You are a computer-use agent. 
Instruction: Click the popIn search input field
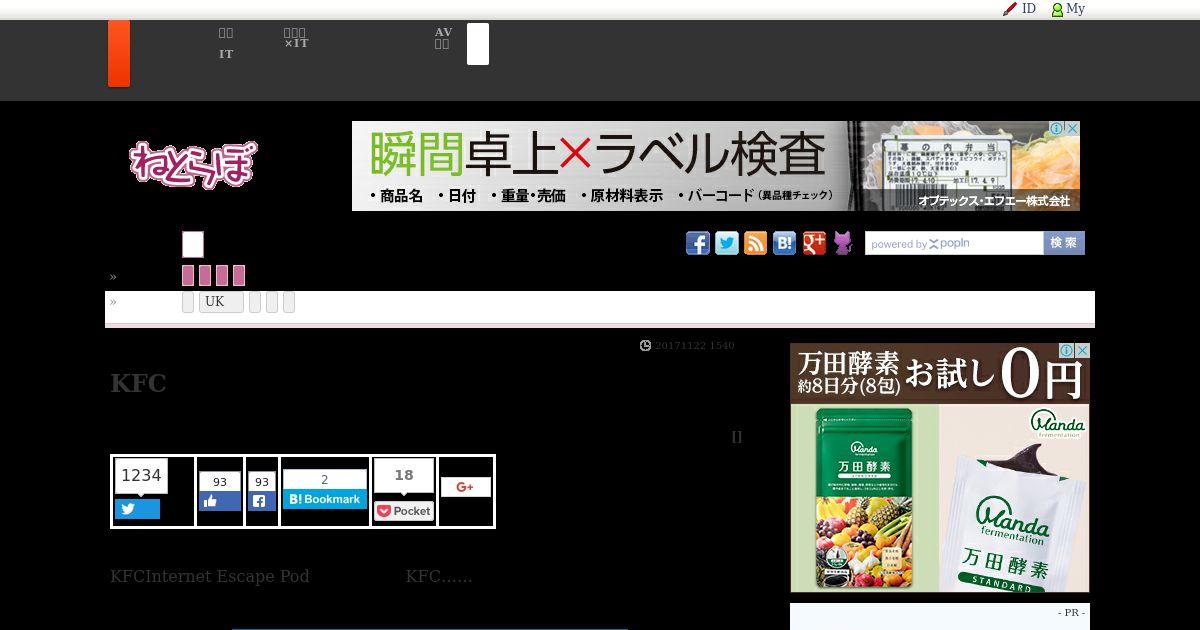pos(954,243)
